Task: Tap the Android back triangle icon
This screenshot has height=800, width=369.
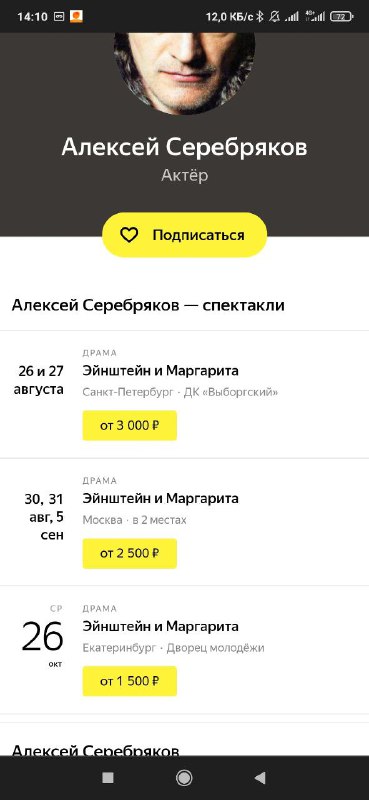Action: 260,778
